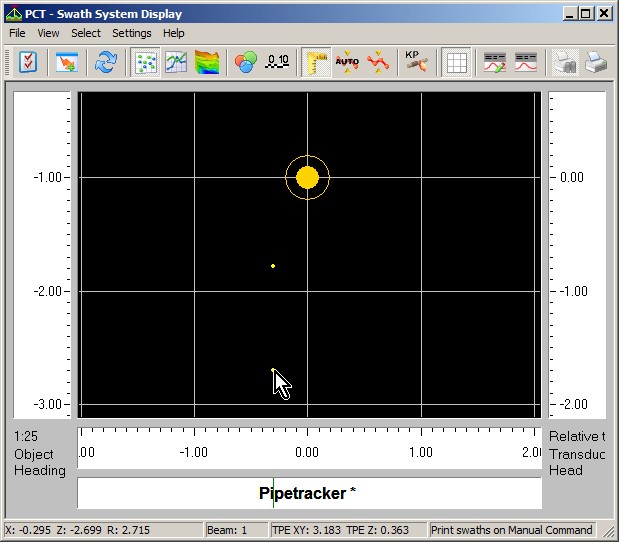Toggle the scatter points view button
This screenshot has width=619, height=542.
point(146,63)
